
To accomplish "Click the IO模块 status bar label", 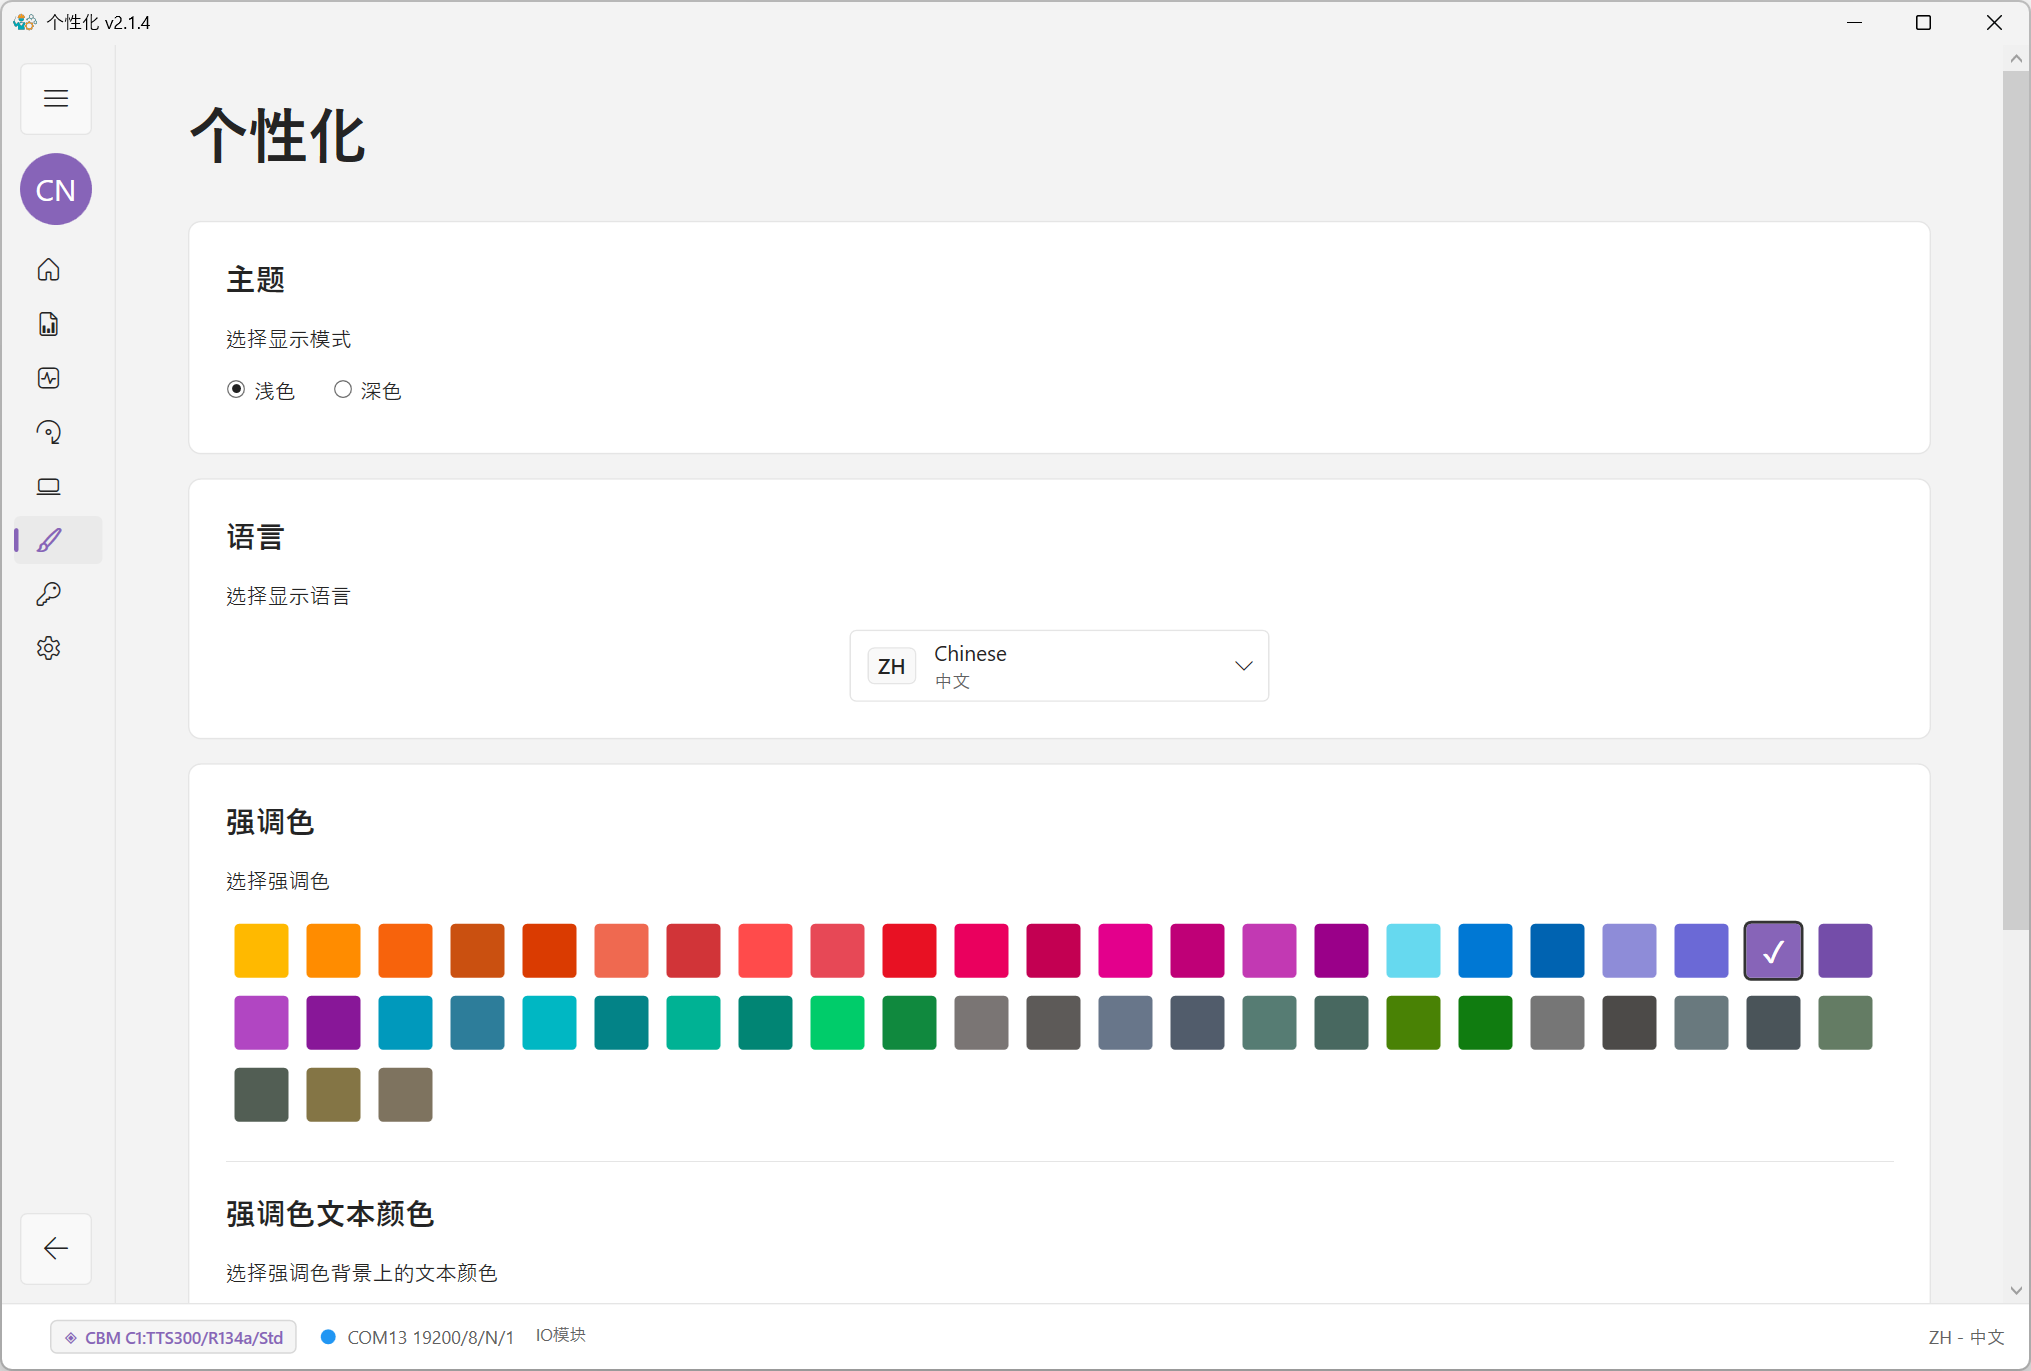I will pyautogui.click(x=561, y=1335).
